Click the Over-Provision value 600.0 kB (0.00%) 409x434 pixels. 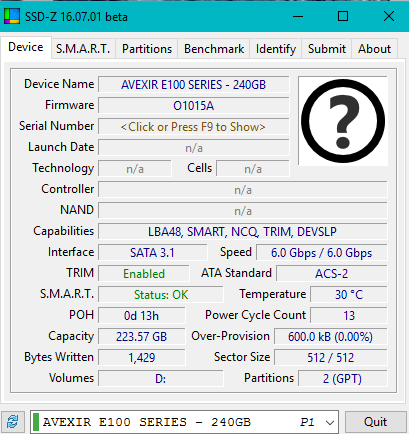[x=330, y=337]
